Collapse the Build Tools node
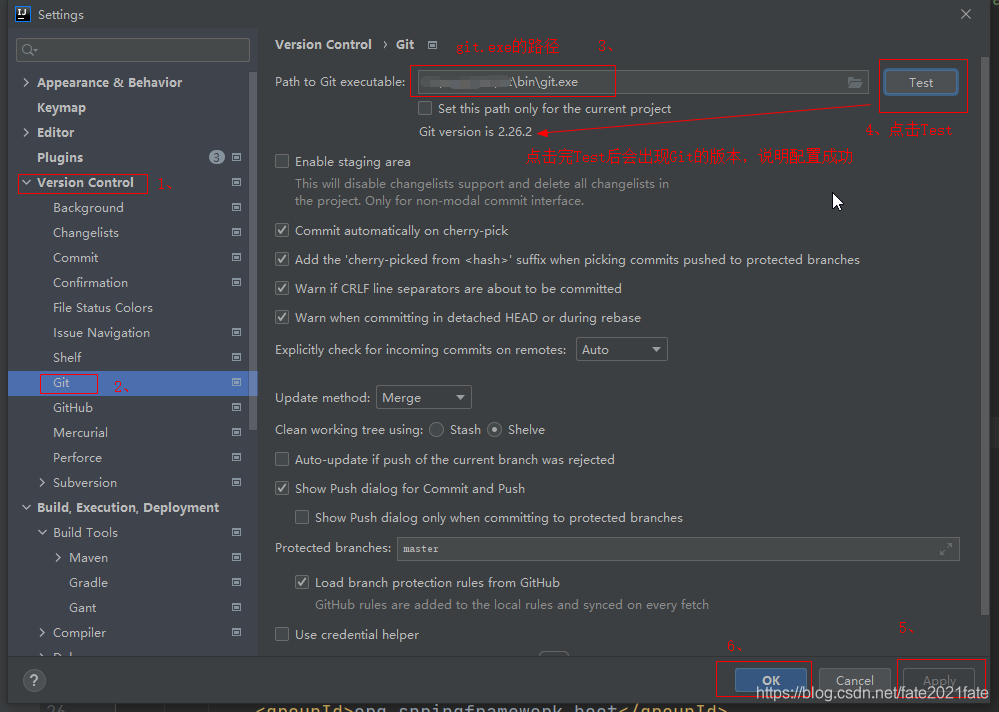The height and width of the screenshot is (712, 999). pyautogui.click(x=42, y=532)
